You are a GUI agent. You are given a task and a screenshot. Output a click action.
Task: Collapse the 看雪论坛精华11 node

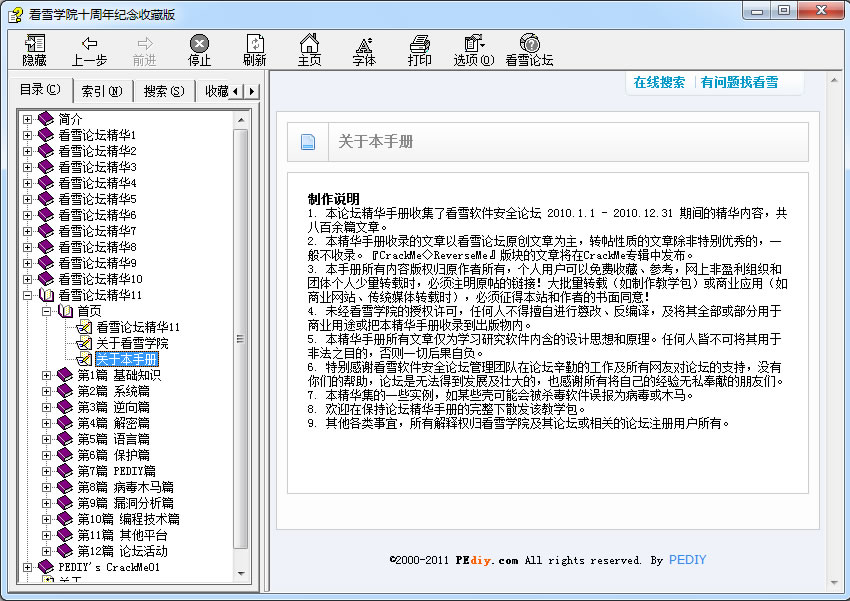tap(28, 295)
